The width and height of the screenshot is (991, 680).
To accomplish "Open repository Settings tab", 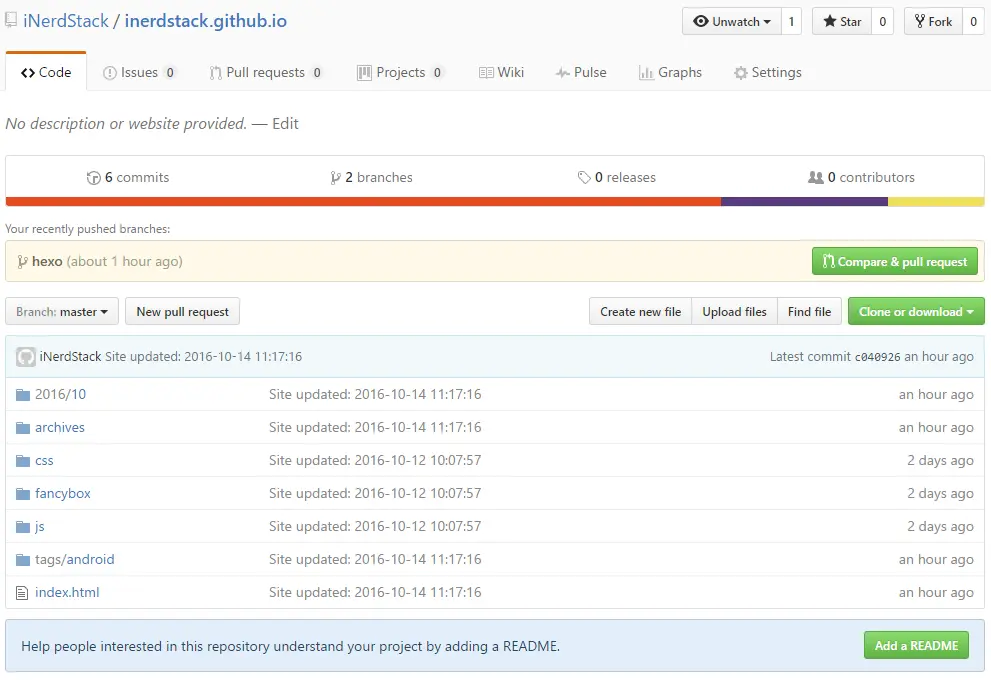I will [x=767, y=73].
